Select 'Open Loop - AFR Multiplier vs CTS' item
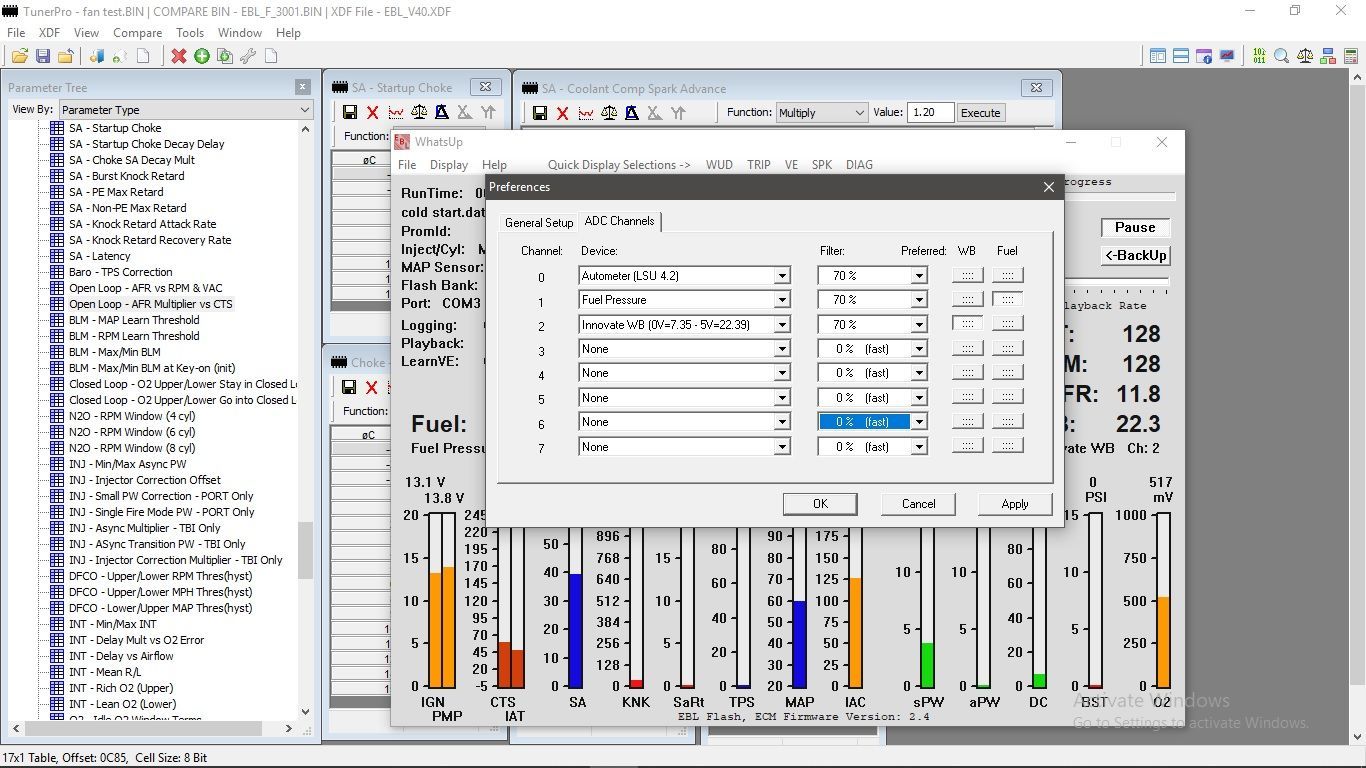Viewport: 1366px width, 768px height. click(x=150, y=304)
